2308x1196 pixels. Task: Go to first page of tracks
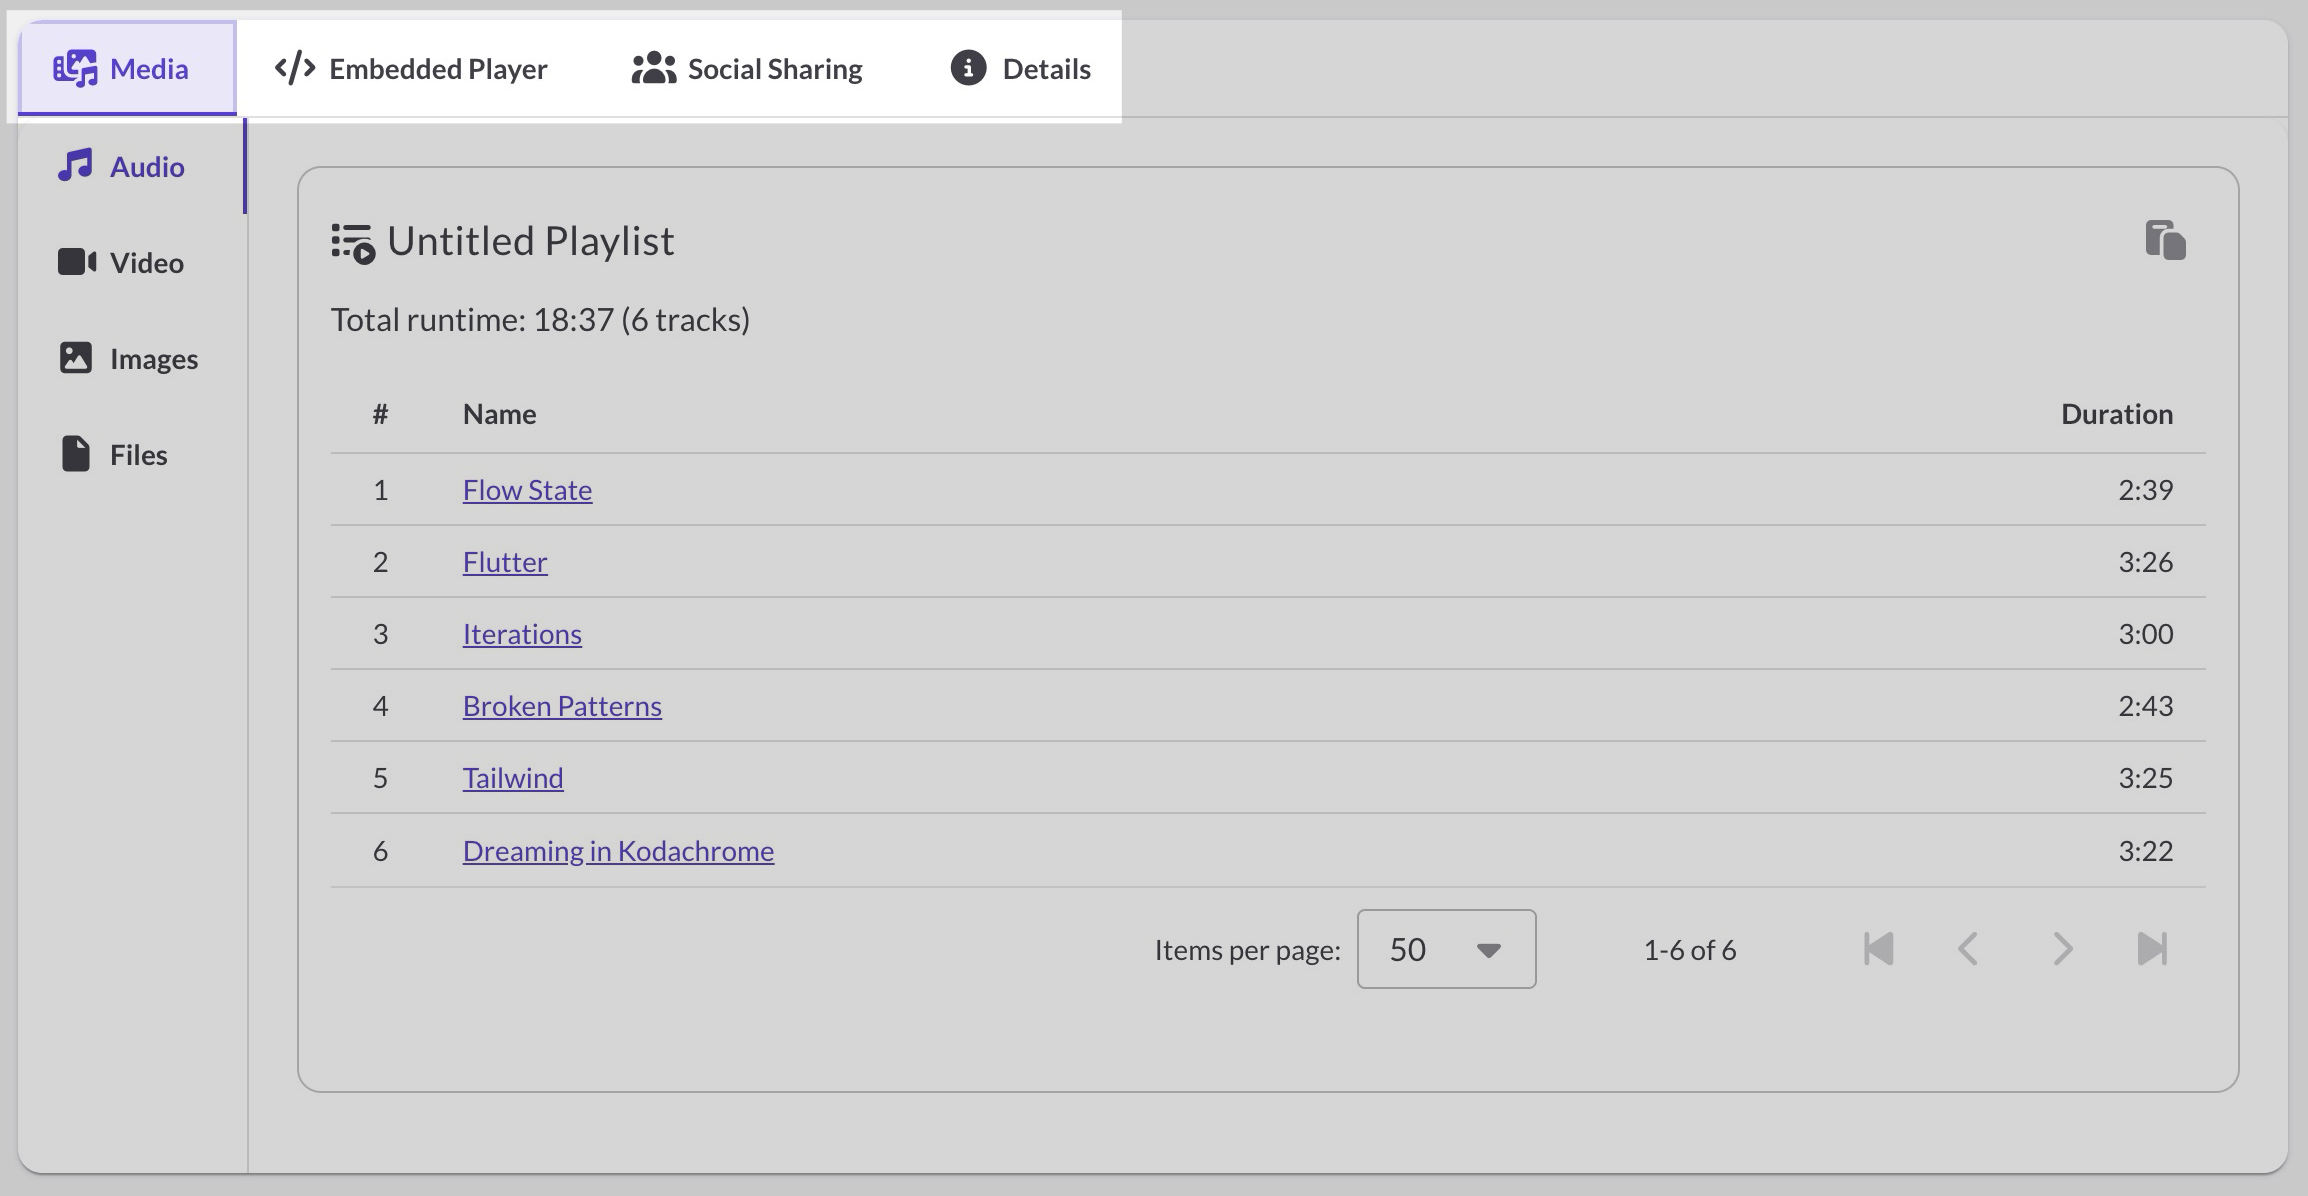click(1878, 949)
